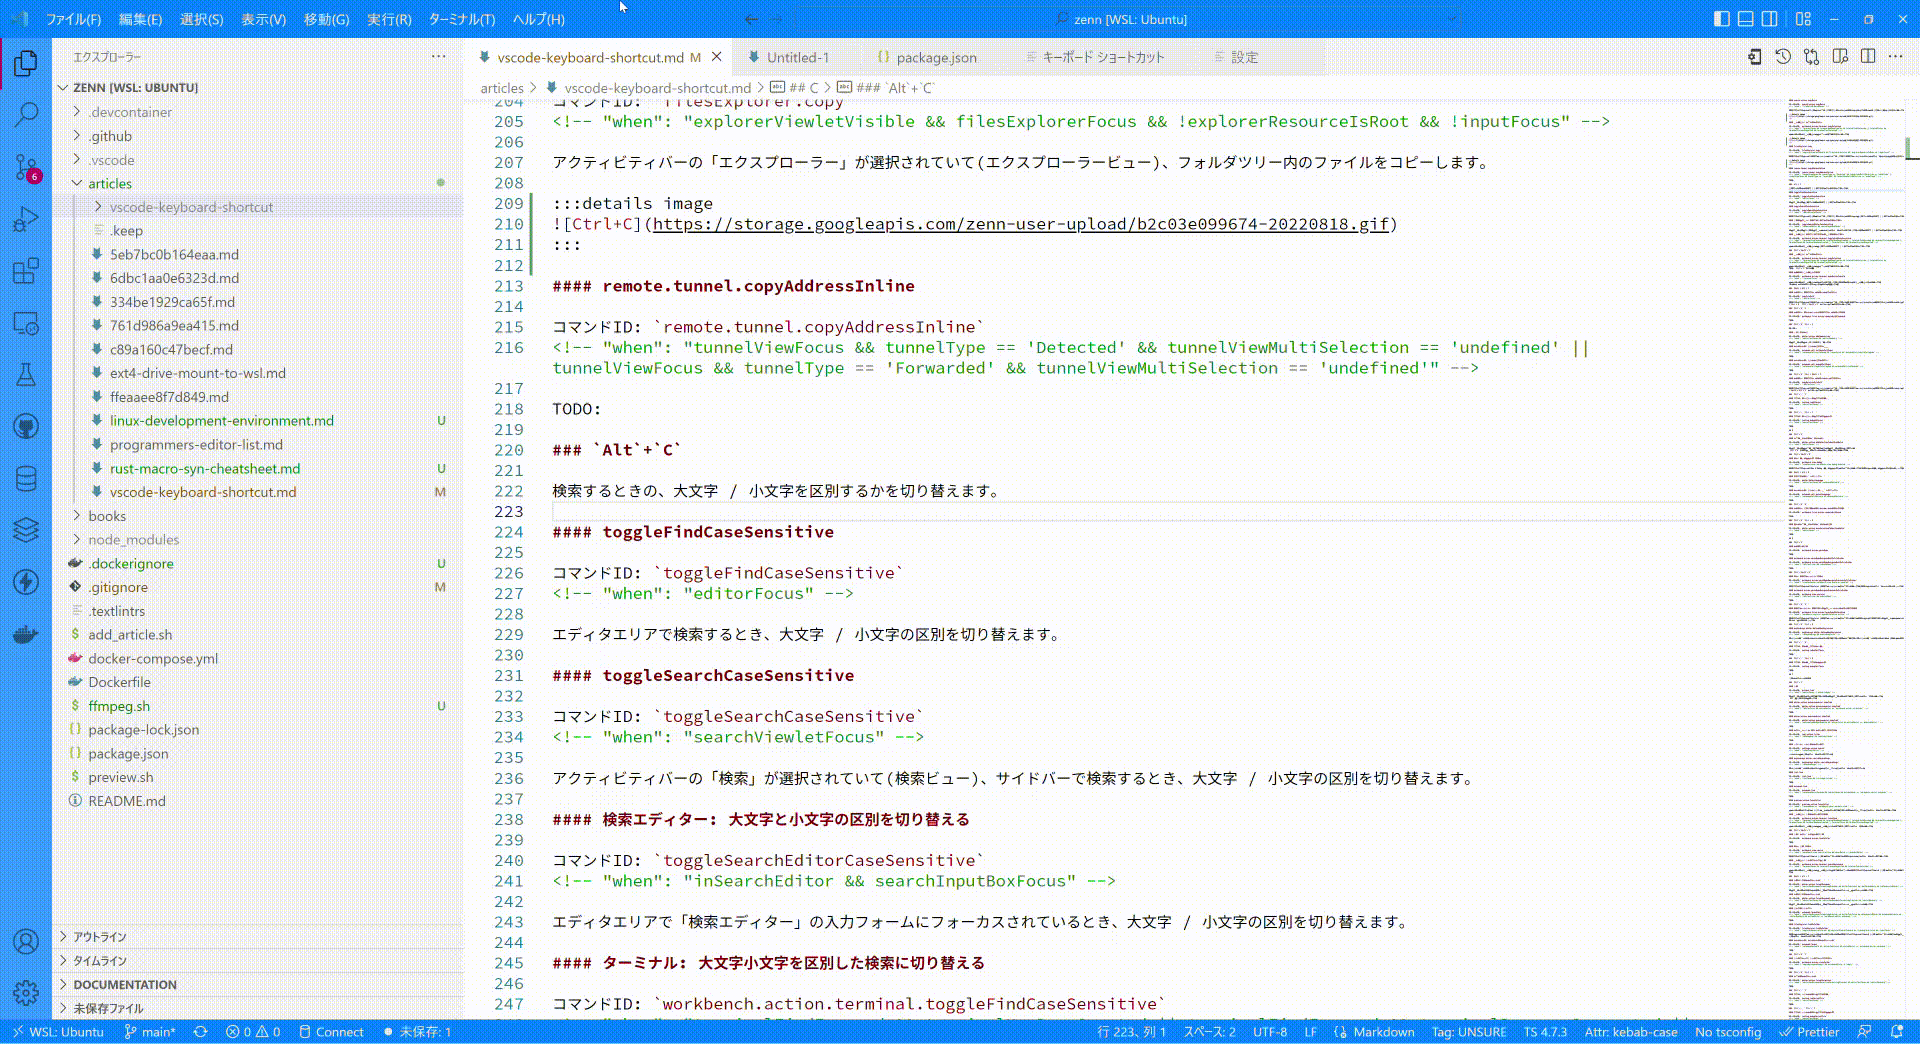Click the UTF-8 encoding status item
The height and width of the screenshot is (1044, 1920).
[1270, 1032]
